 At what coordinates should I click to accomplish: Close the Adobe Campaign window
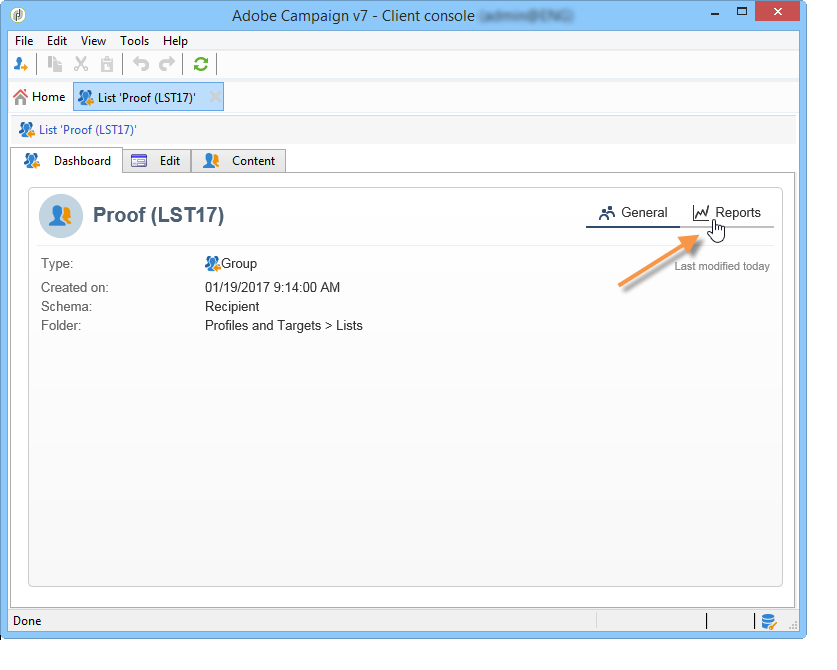coord(777,12)
